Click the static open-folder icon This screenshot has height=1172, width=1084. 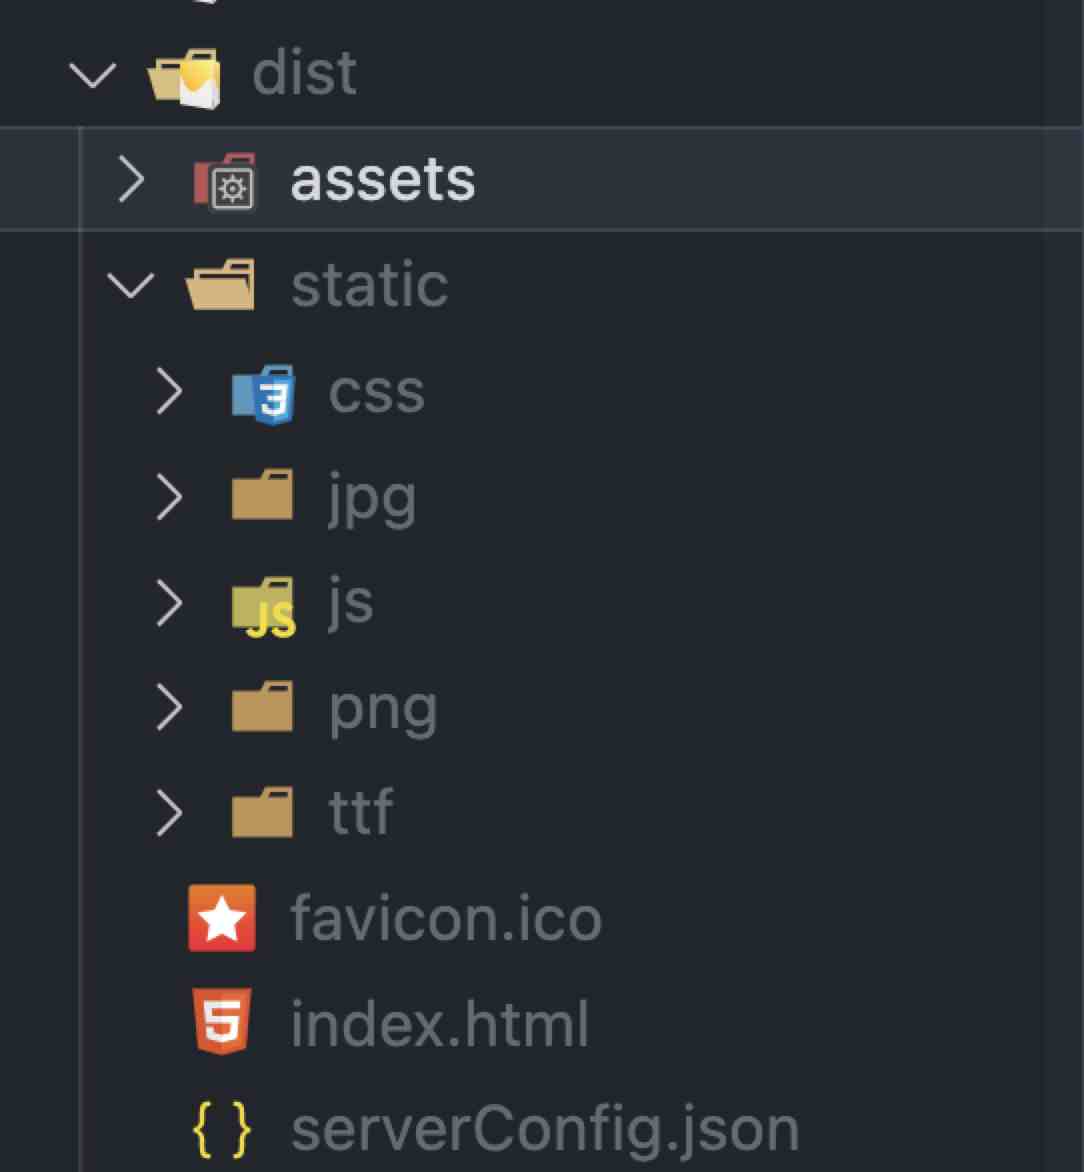220,285
